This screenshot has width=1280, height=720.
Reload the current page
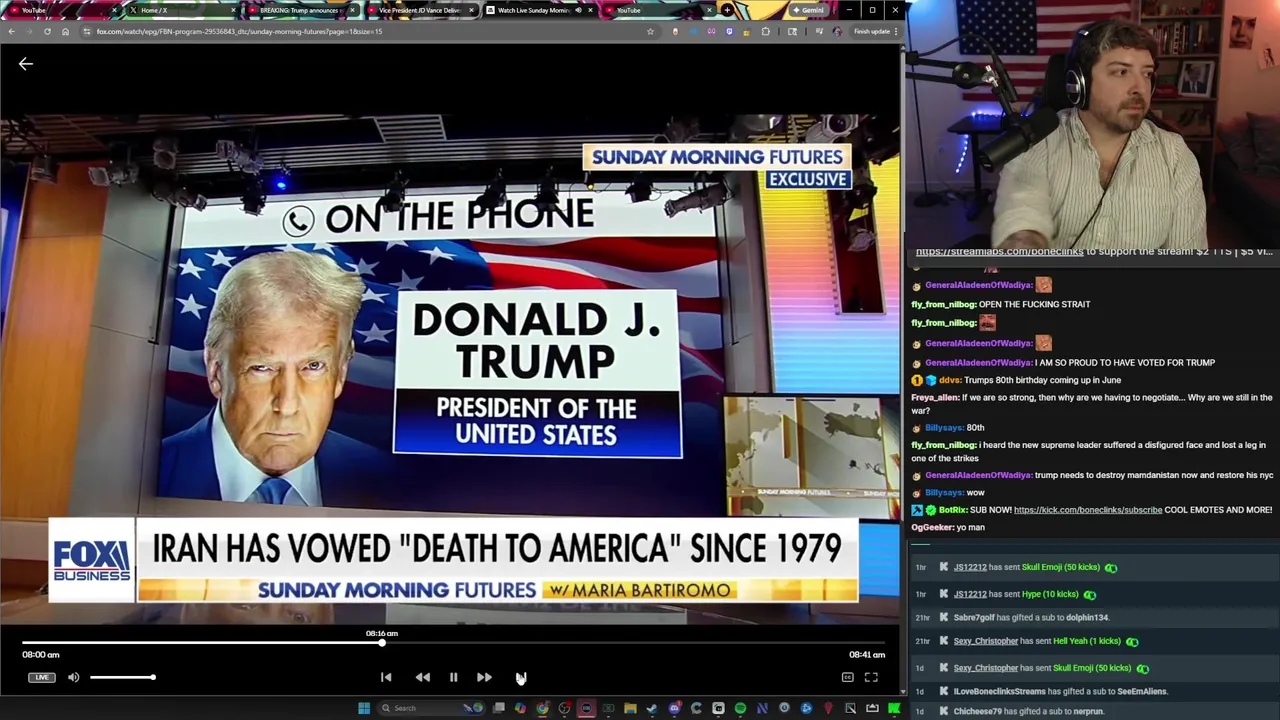[47, 31]
